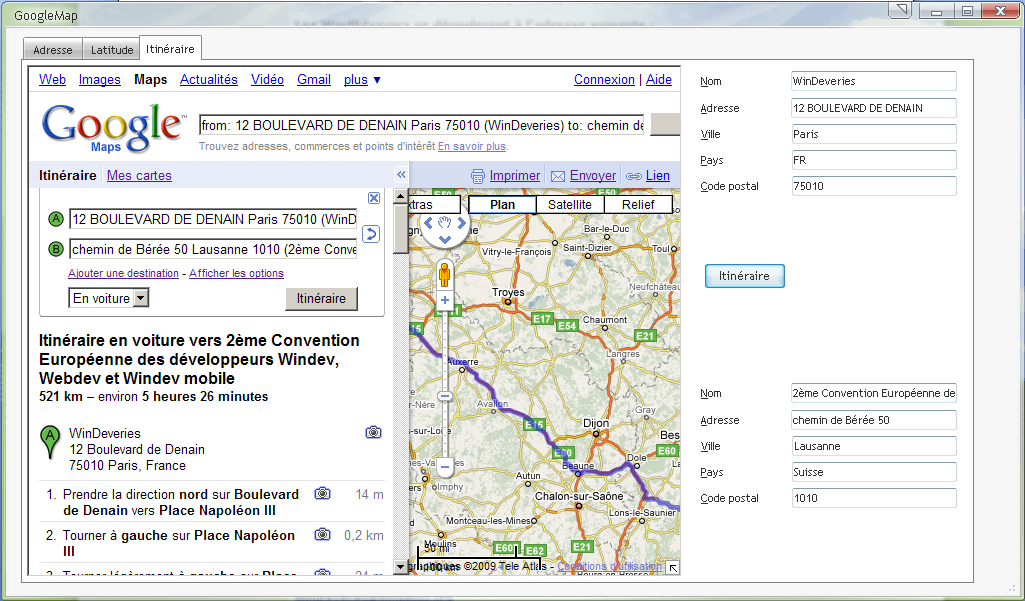Open the Gmail link
This screenshot has height=601, width=1025.
click(314, 80)
